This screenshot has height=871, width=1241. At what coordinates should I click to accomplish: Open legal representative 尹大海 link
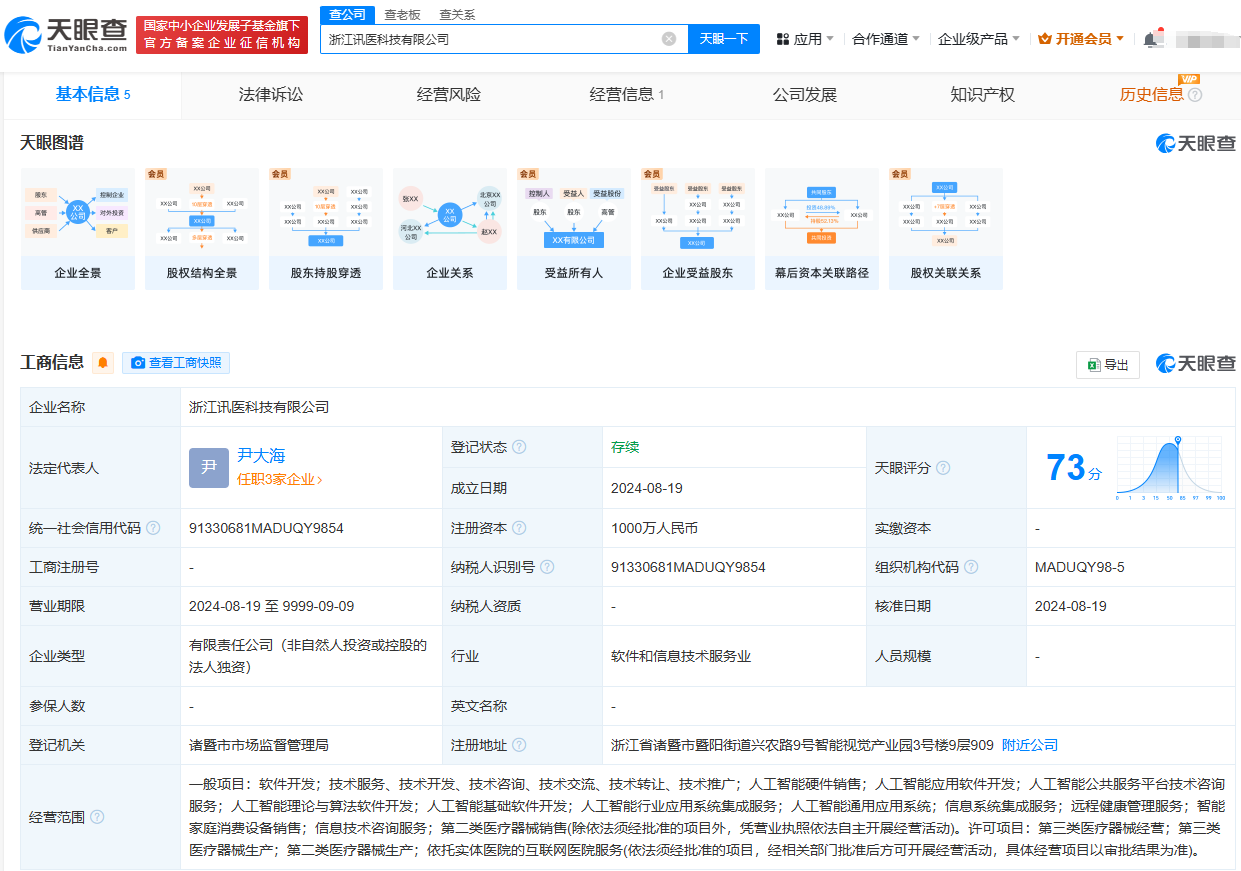(261, 455)
